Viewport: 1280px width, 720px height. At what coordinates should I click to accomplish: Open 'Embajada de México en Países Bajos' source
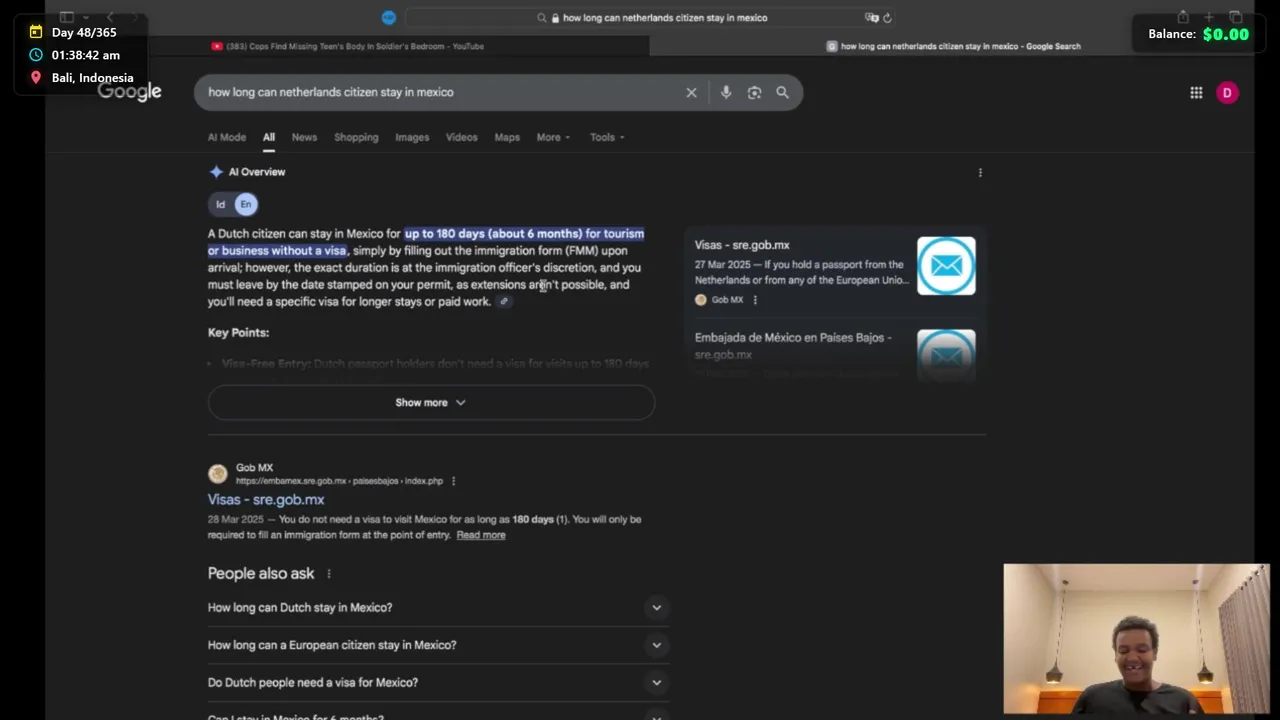click(793, 346)
